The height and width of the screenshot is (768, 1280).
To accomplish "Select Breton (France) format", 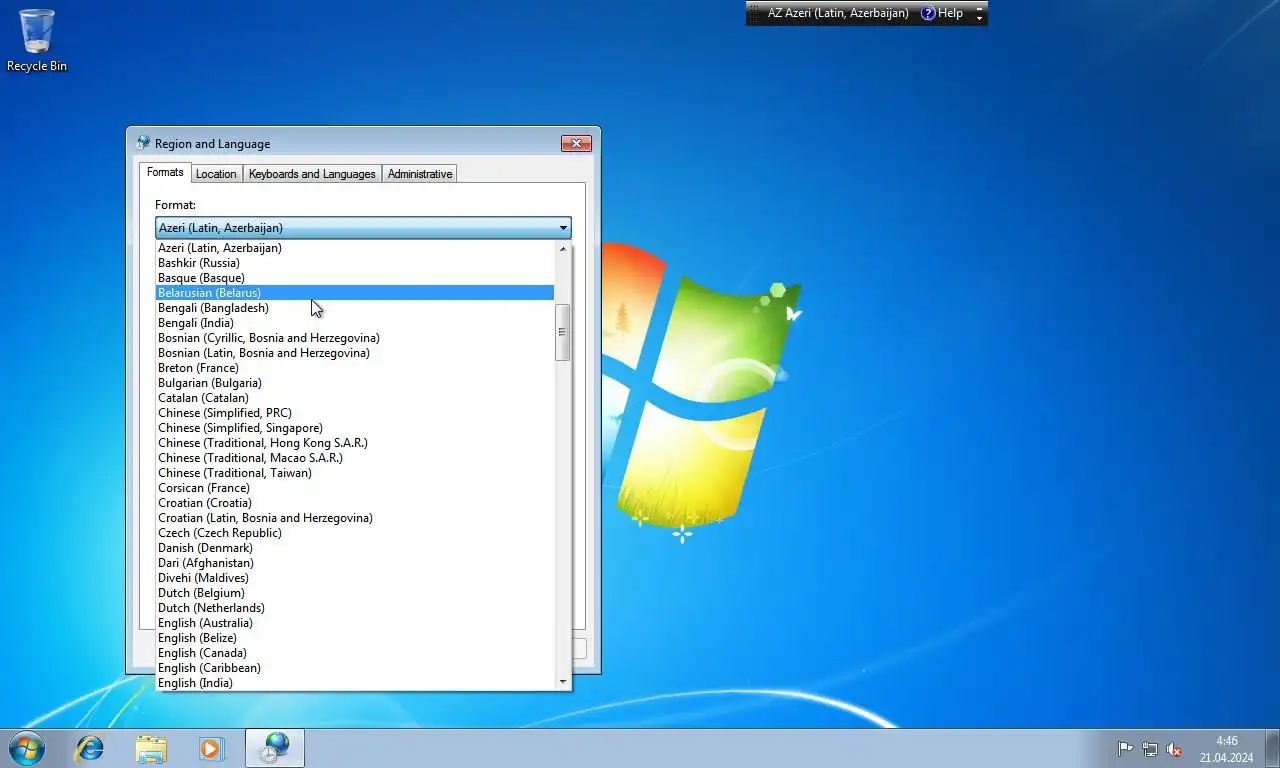I will tap(355, 368).
